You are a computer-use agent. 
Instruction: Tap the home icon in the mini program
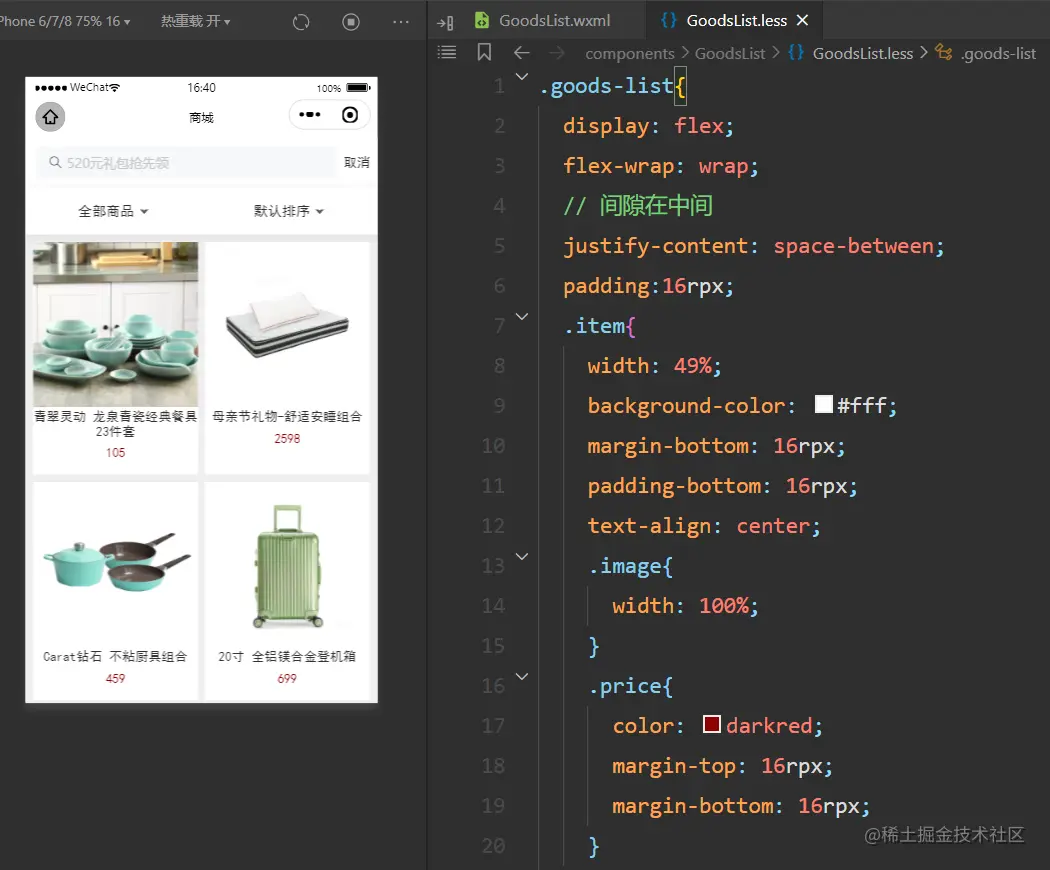tap(50, 117)
